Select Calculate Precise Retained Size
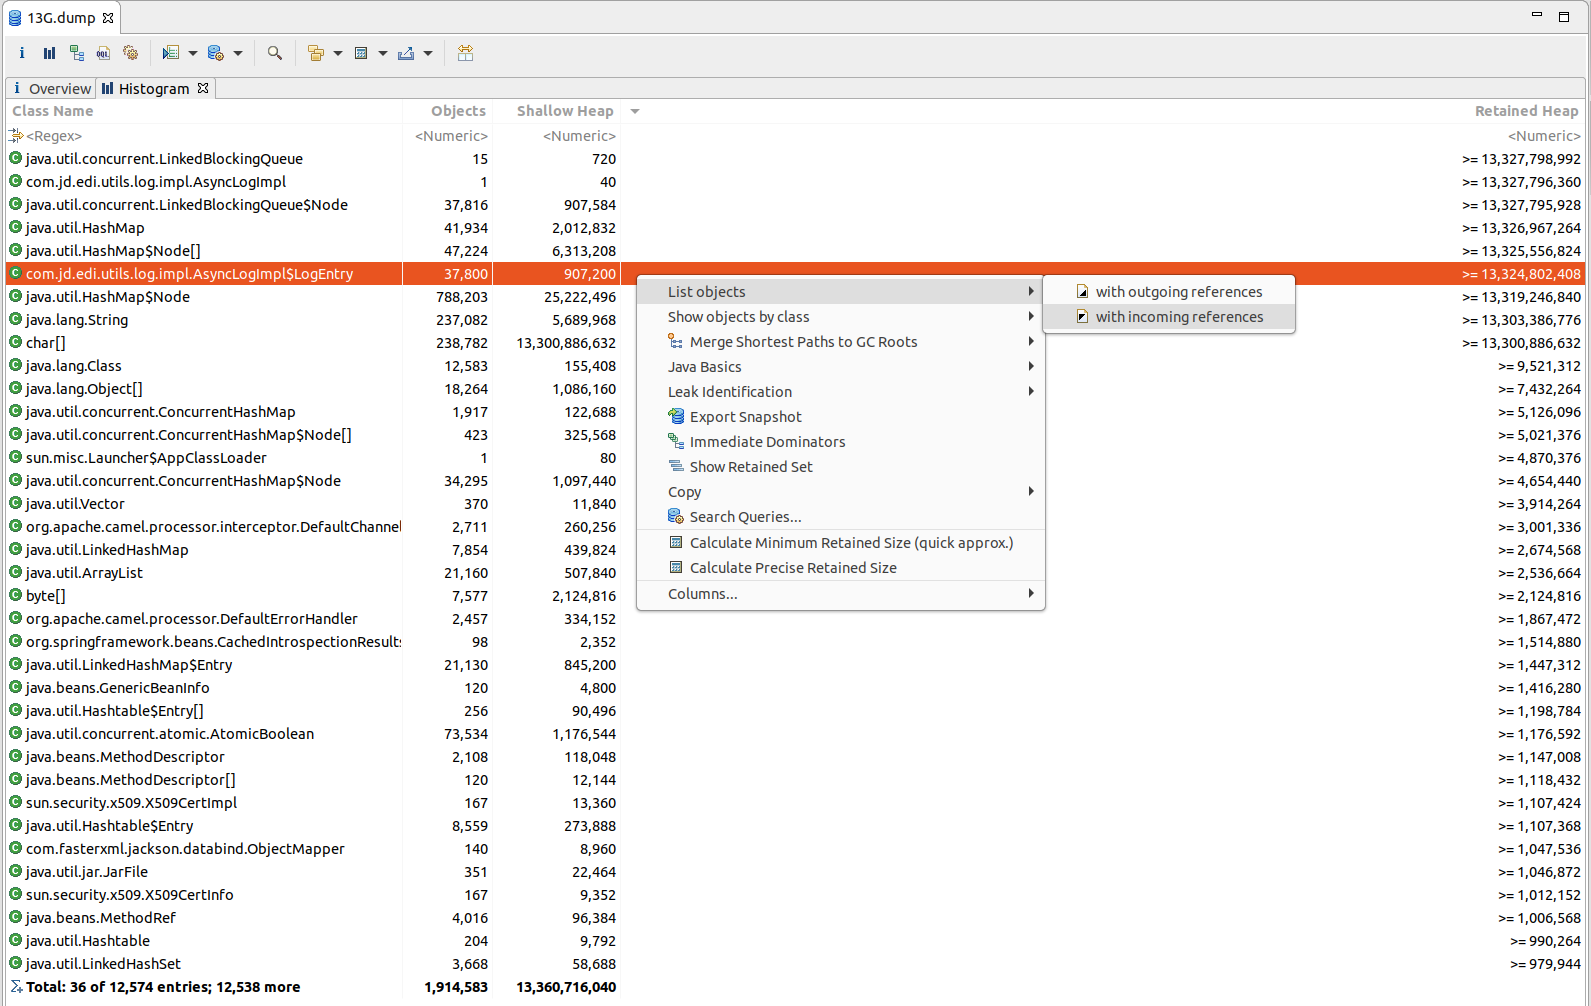 click(x=841, y=567)
